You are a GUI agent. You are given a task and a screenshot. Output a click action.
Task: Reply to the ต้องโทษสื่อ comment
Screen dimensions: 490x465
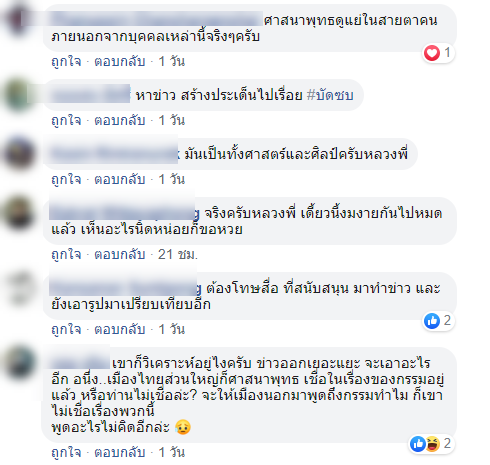click(120, 329)
